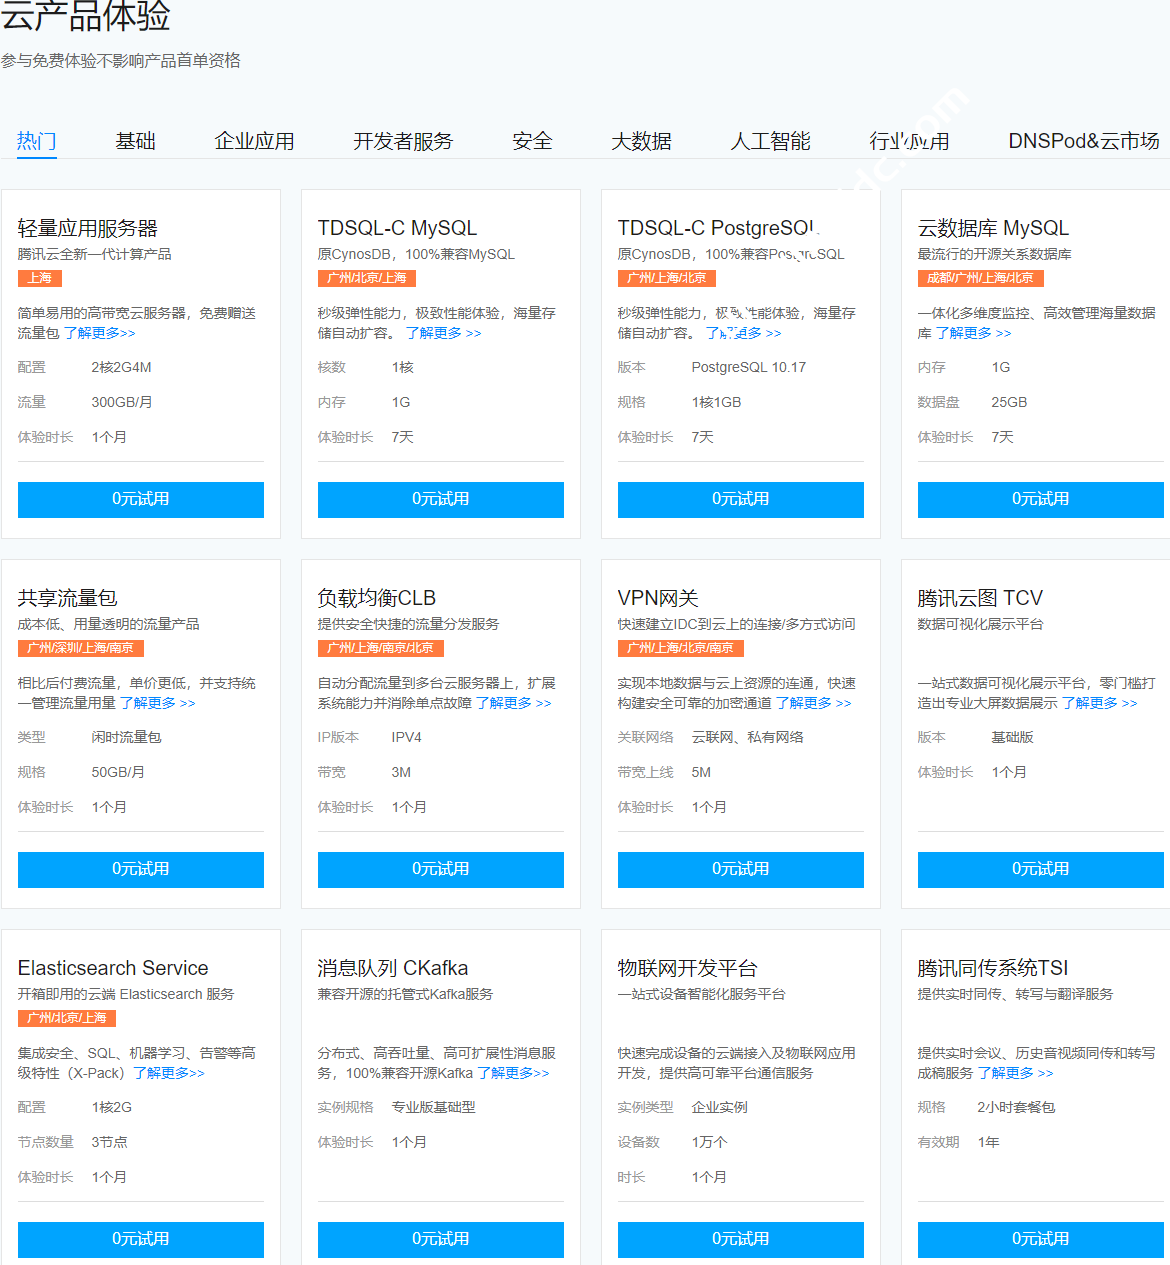
Task: Click the 物联网开发平台 card title
Action: (687, 968)
